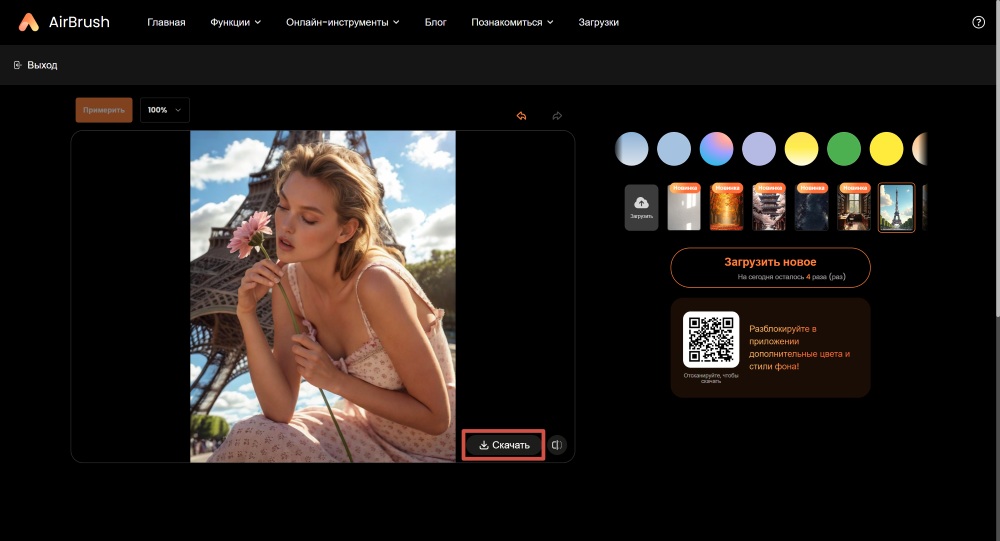
Task: Click the edited portrait photo on canvas
Action: pos(323,297)
